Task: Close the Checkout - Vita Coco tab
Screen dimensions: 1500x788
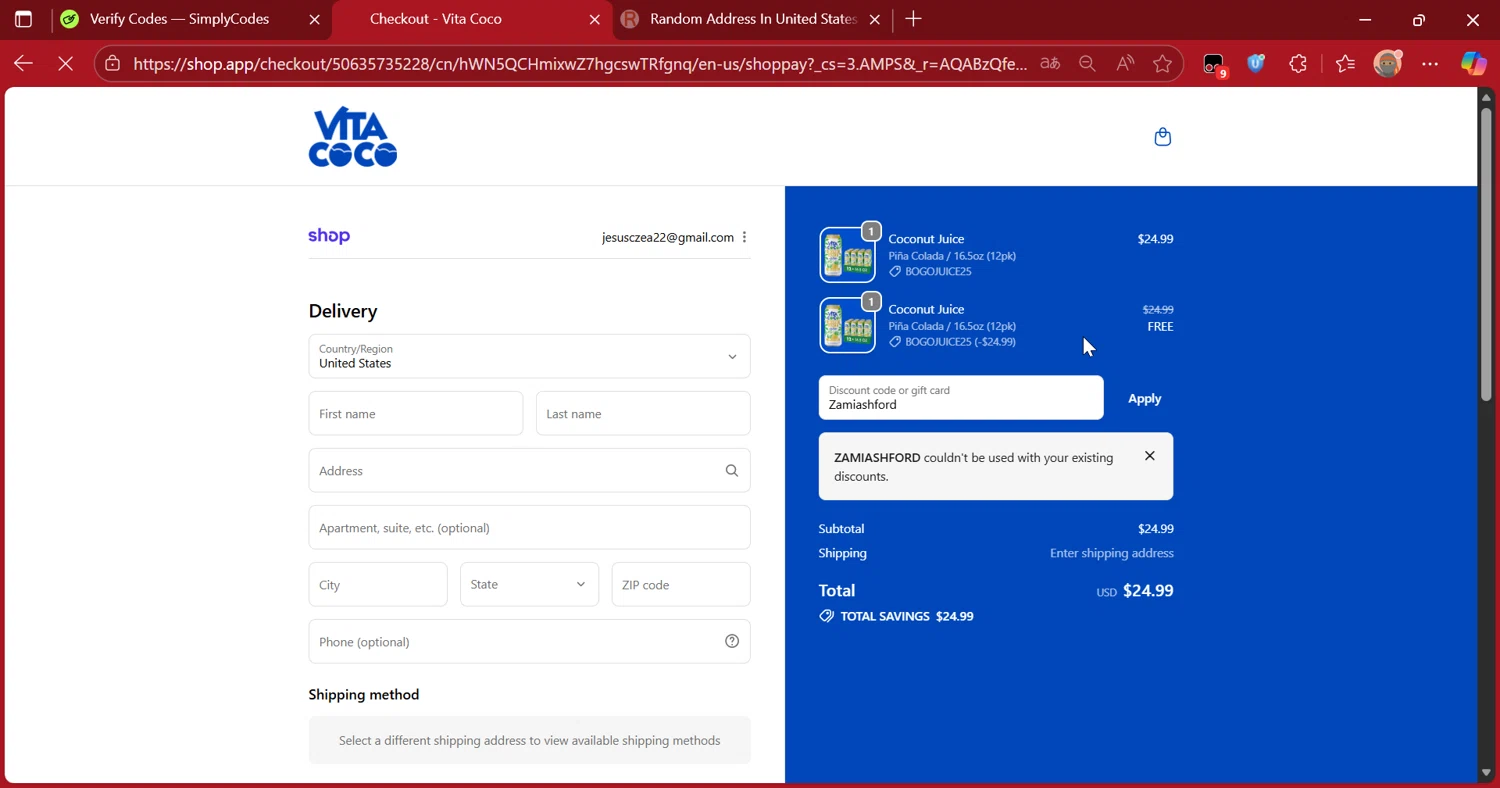Action: tap(595, 19)
